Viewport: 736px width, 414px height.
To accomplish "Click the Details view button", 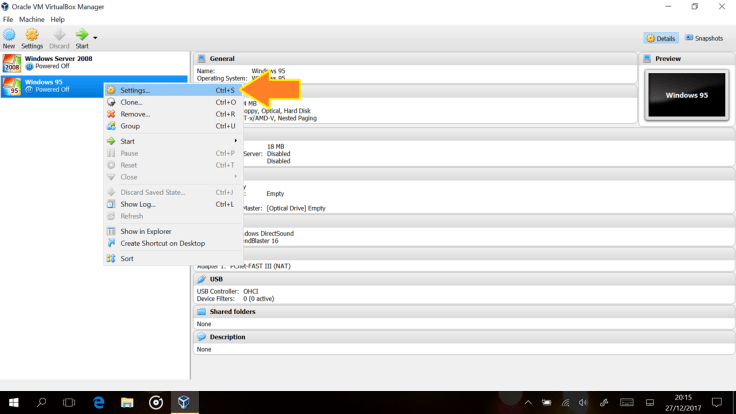I will 661,38.
